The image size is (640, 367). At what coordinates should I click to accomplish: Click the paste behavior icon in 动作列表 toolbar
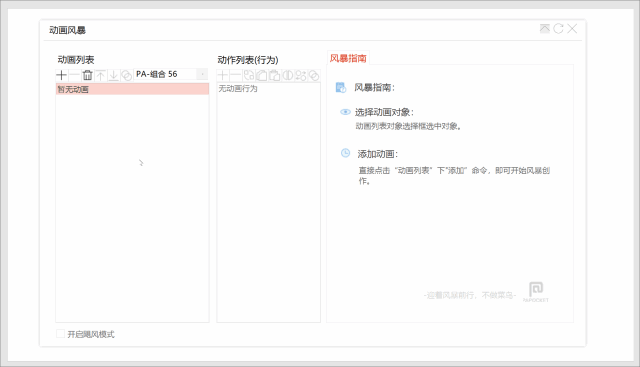tap(275, 75)
